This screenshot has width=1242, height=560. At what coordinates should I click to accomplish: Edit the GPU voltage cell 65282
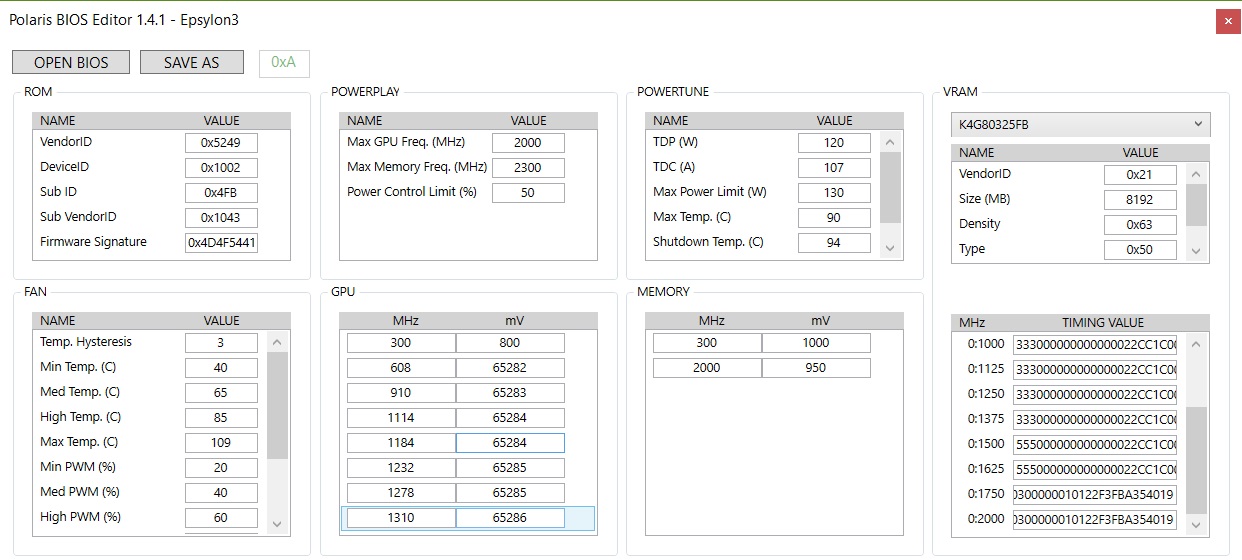510,367
